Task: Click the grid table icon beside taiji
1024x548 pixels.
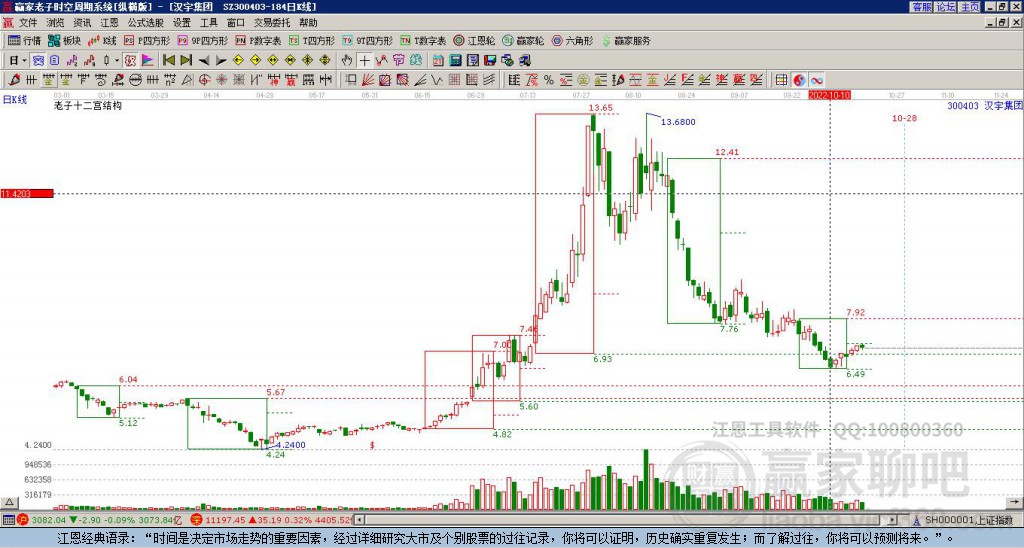Action: pos(781,80)
